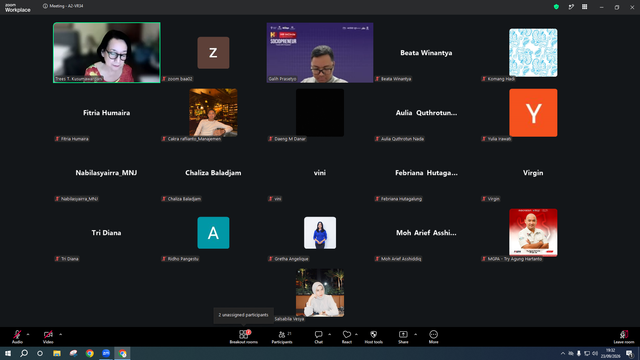640x360 pixels.
Task: Click the 'Meeting - A2-VR34' title text
Action: click(66, 6)
